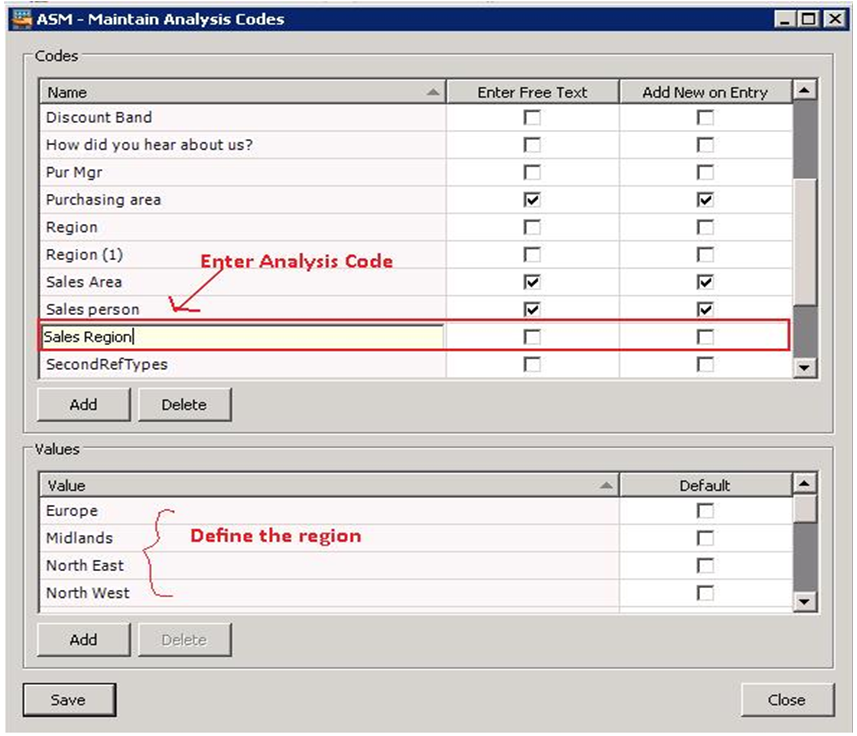Select the Sales Area code
The image size is (857, 736).
243,282
